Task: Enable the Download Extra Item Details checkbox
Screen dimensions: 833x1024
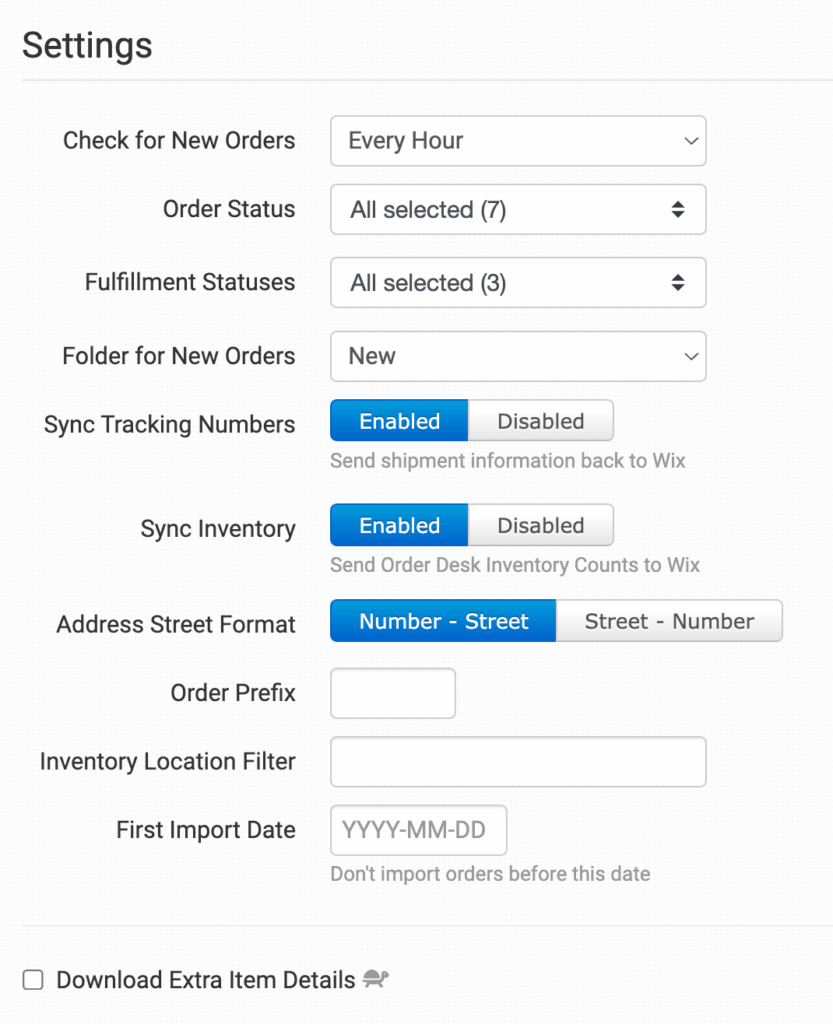Action: (x=33, y=980)
